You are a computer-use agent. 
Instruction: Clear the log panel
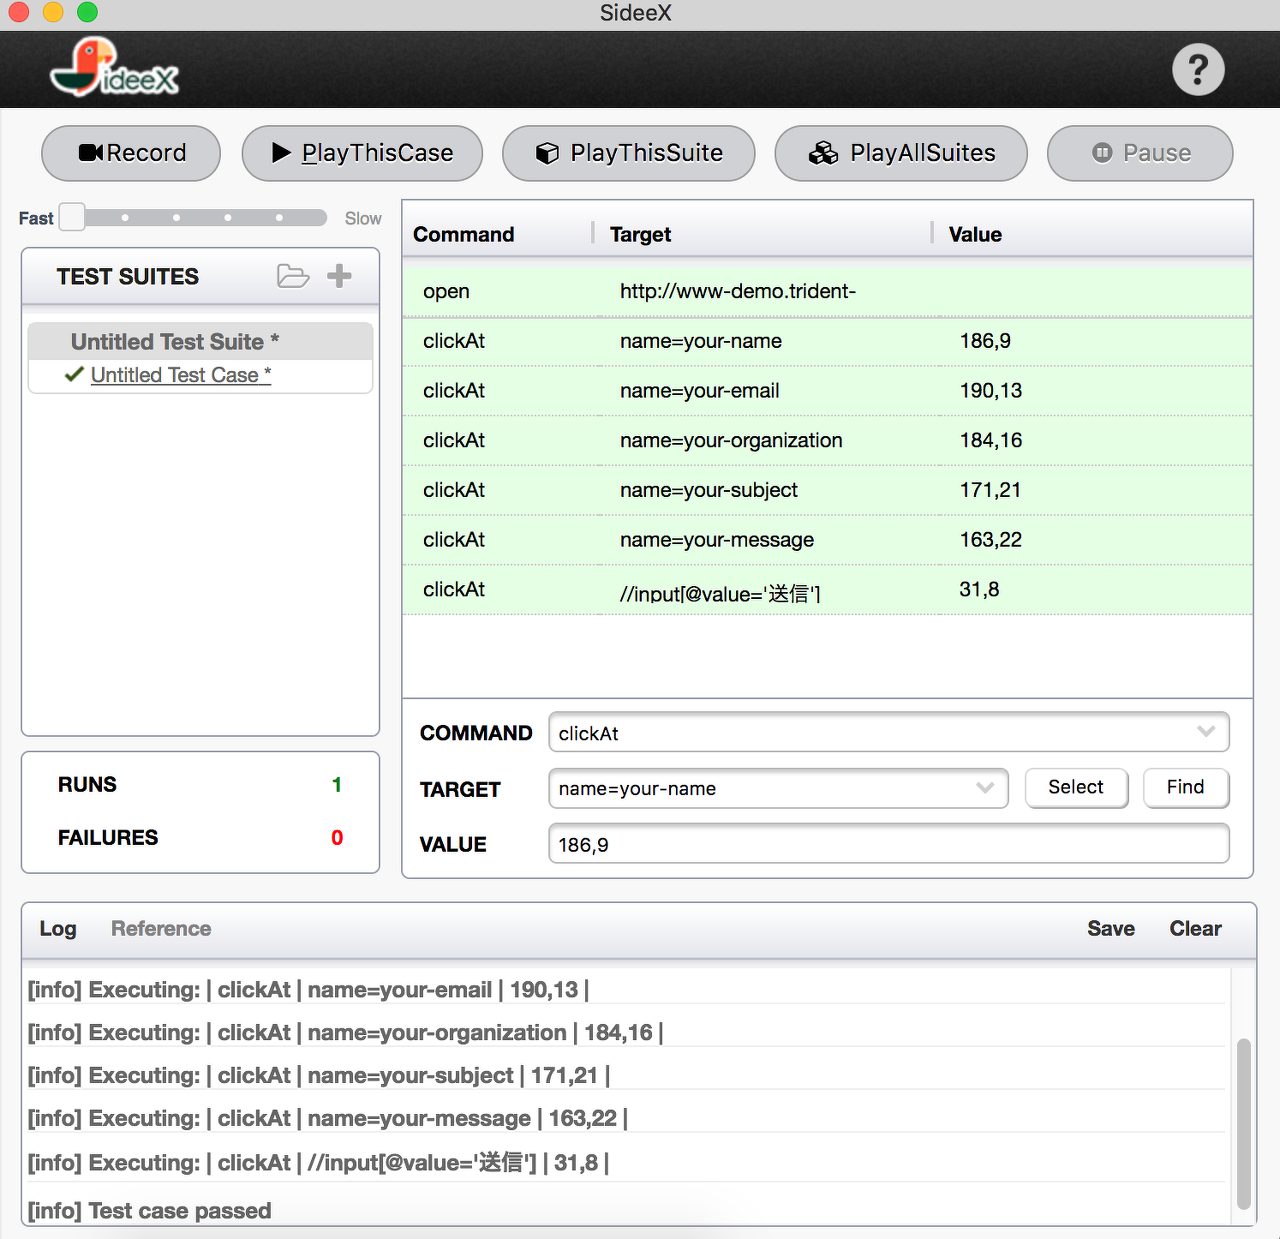point(1195,929)
